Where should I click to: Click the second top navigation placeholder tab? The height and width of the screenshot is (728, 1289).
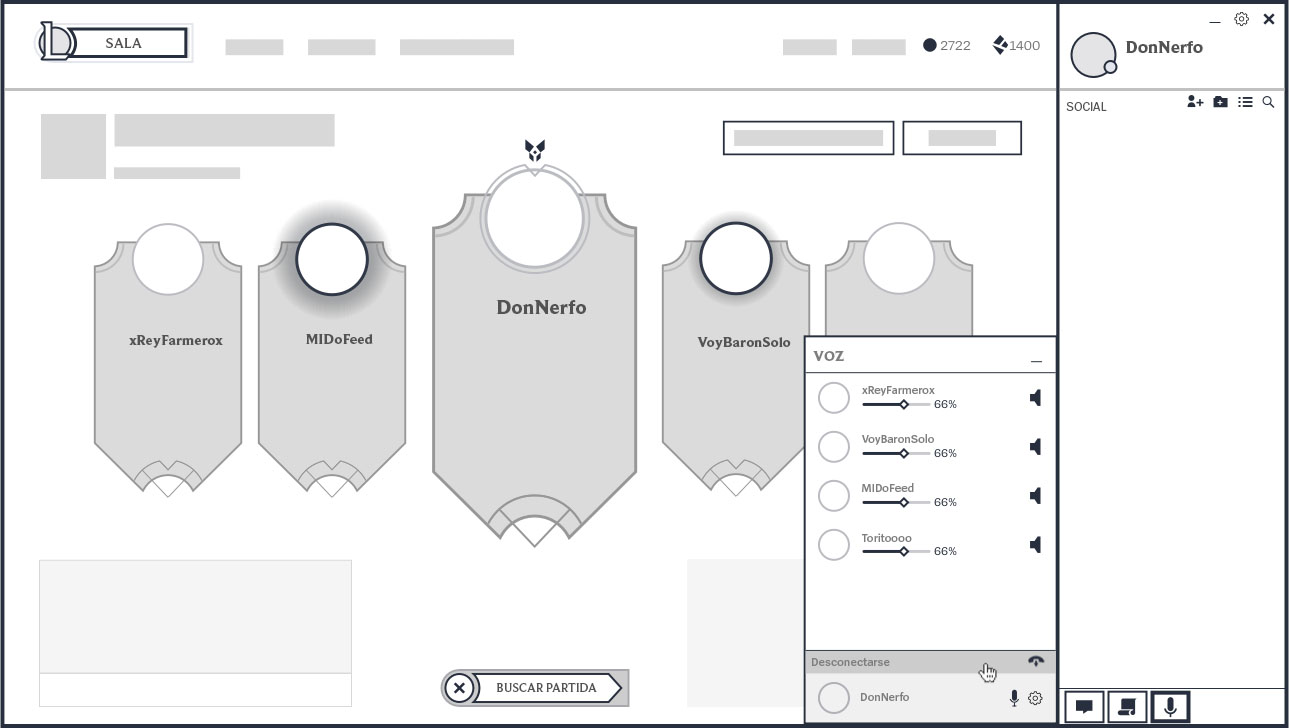click(341, 47)
